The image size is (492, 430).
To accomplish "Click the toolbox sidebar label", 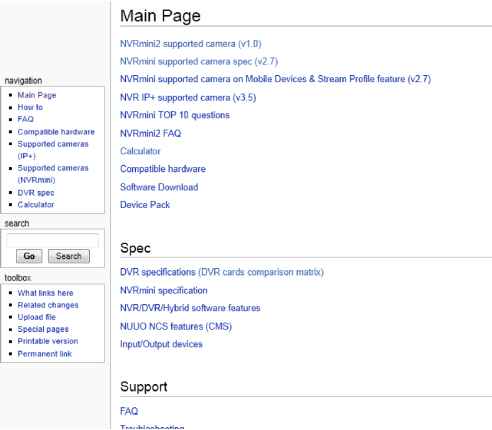I will coord(18,277).
